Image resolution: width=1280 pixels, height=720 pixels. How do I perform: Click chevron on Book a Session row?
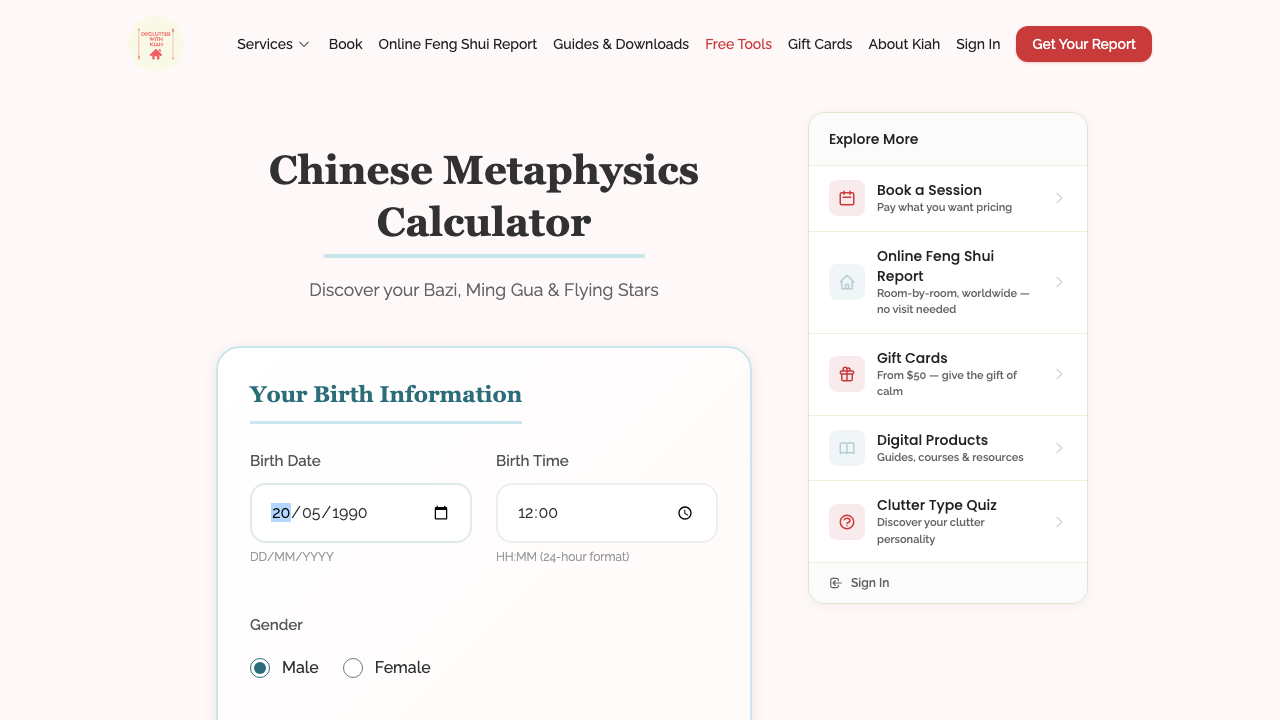pos(1059,198)
